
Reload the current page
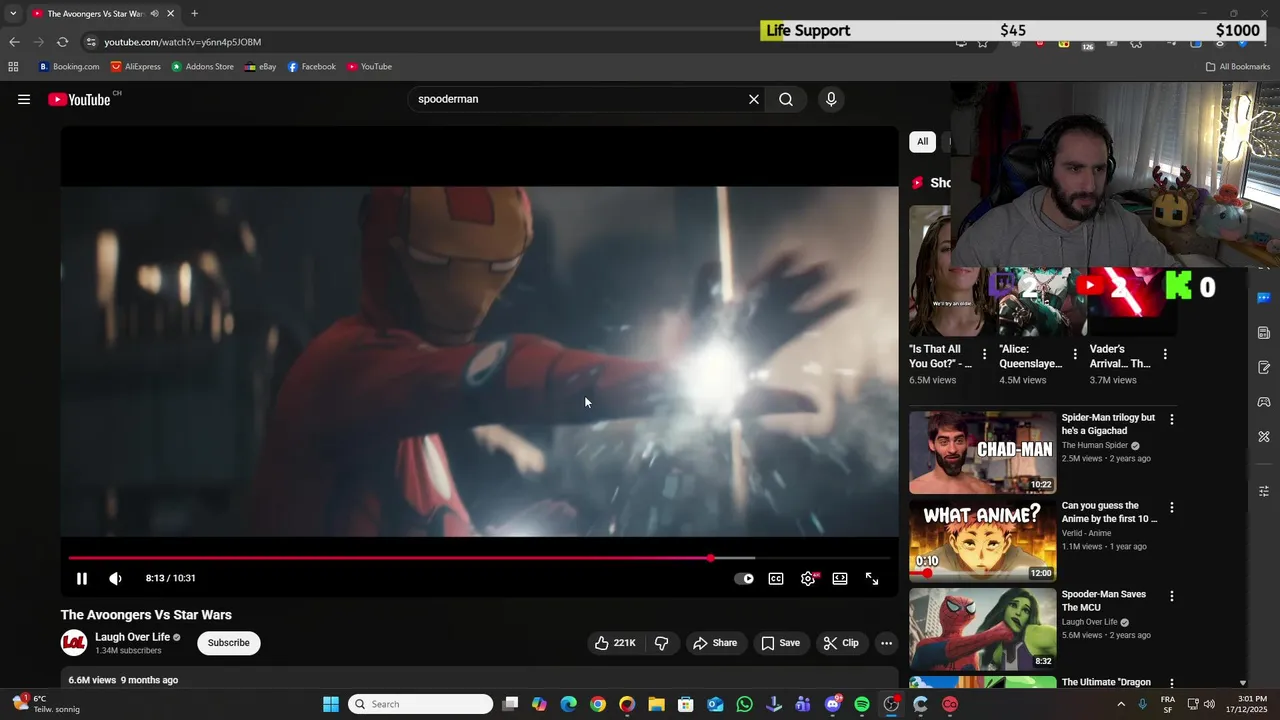tap(62, 42)
